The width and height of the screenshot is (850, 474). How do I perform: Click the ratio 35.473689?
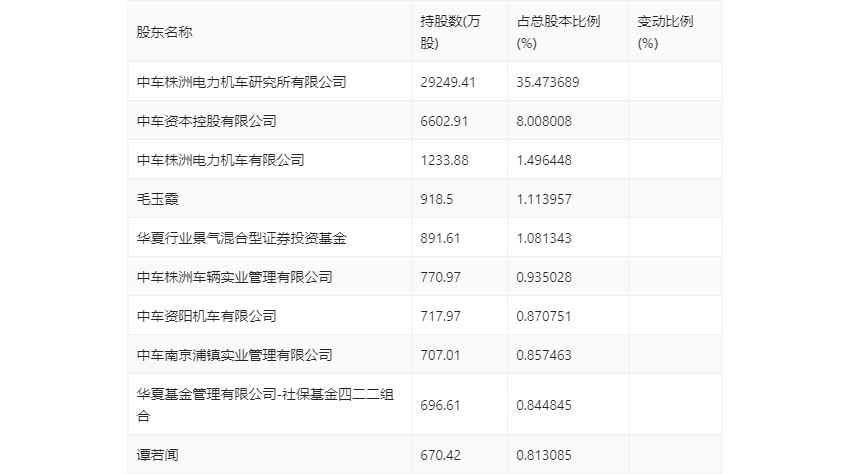[x=548, y=82]
